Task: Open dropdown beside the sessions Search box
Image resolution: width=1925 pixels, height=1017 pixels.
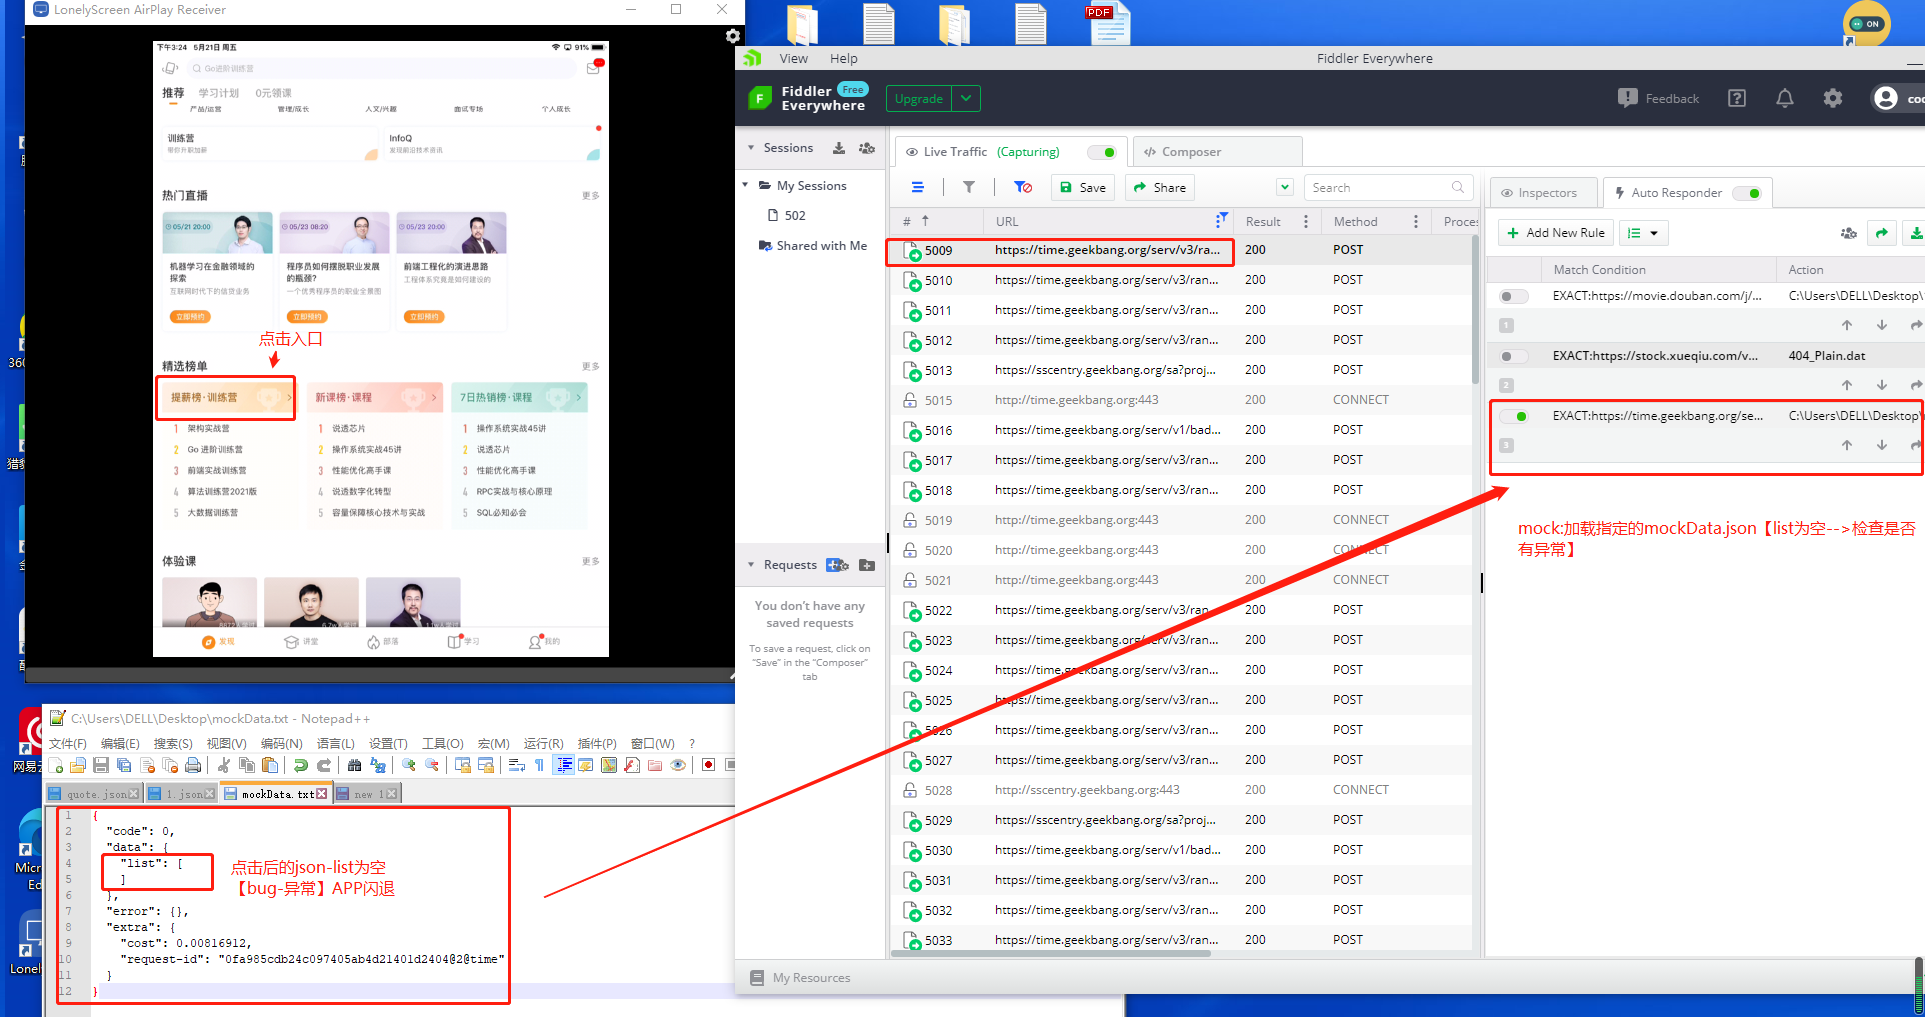Action: point(1285,187)
